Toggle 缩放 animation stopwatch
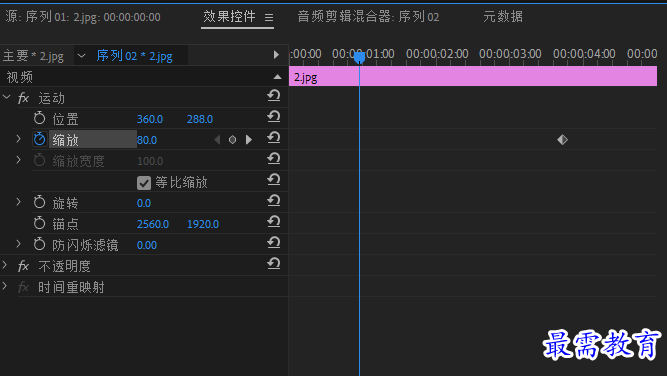The width and height of the screenshot is (667, 376). tap(40, 139)
